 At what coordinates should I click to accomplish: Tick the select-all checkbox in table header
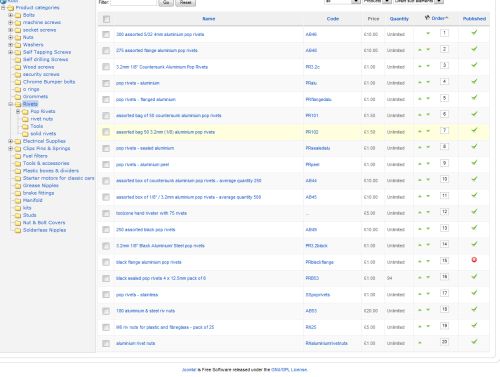pos(106,19)
